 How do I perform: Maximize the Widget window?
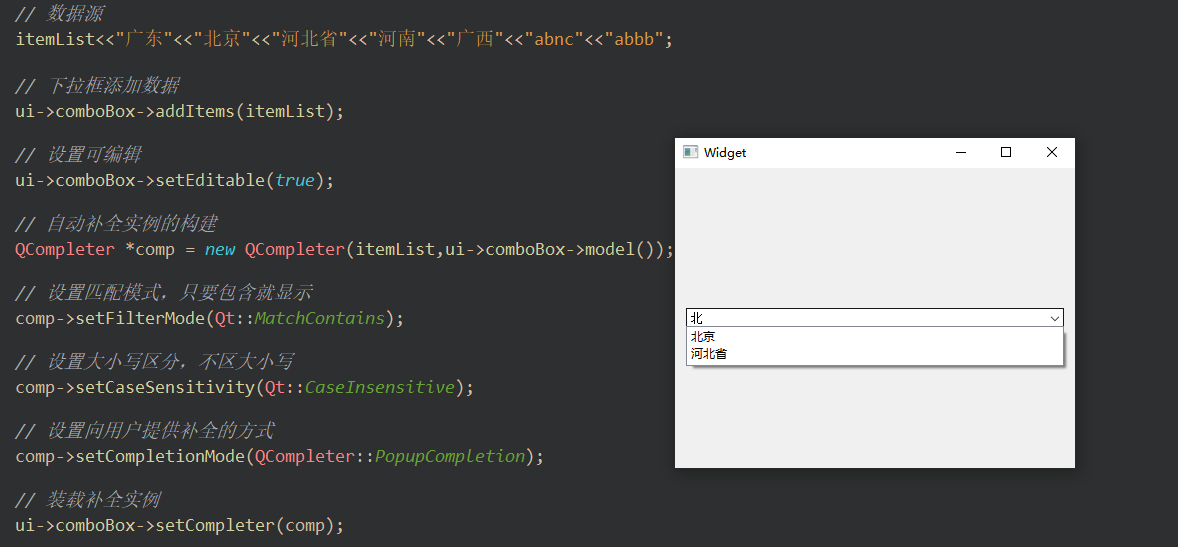pos(1006,153)
